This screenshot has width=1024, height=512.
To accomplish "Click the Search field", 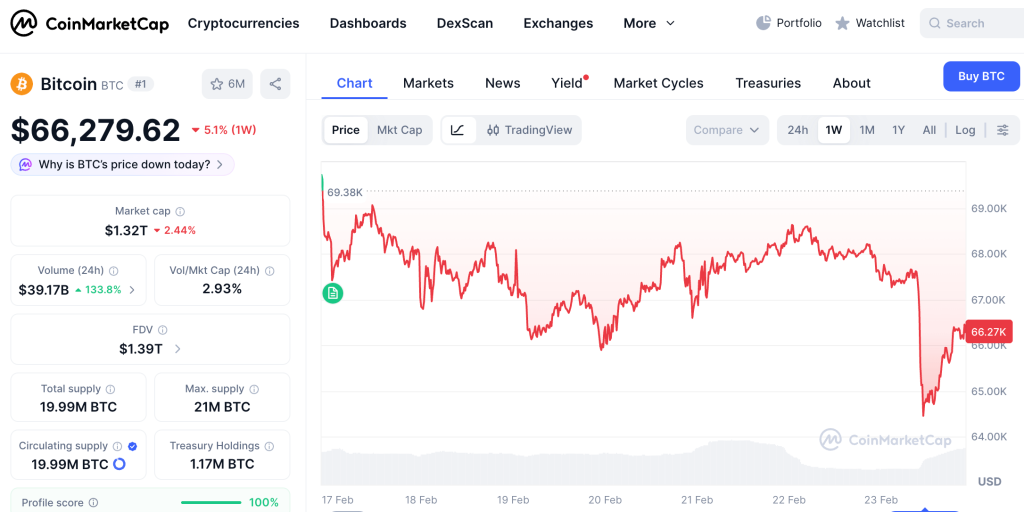I will [972, 24].
